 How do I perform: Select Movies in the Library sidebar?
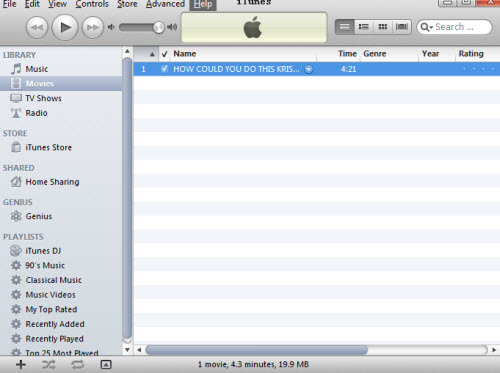(61, 83)
